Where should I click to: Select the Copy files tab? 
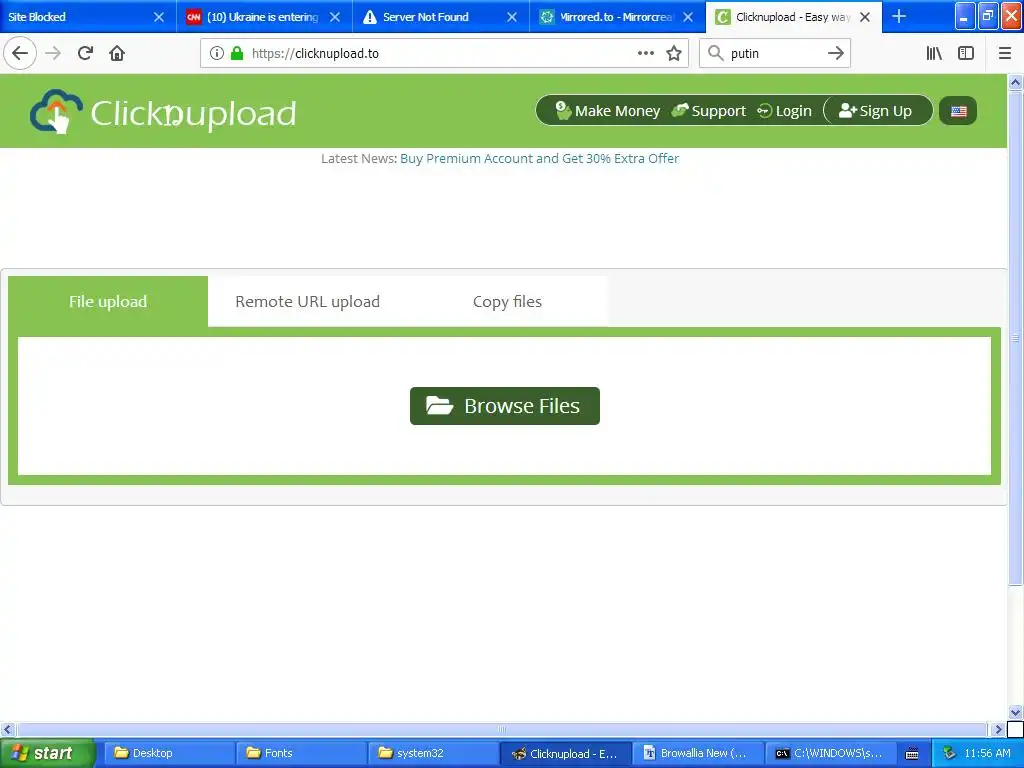click(507, 301)
